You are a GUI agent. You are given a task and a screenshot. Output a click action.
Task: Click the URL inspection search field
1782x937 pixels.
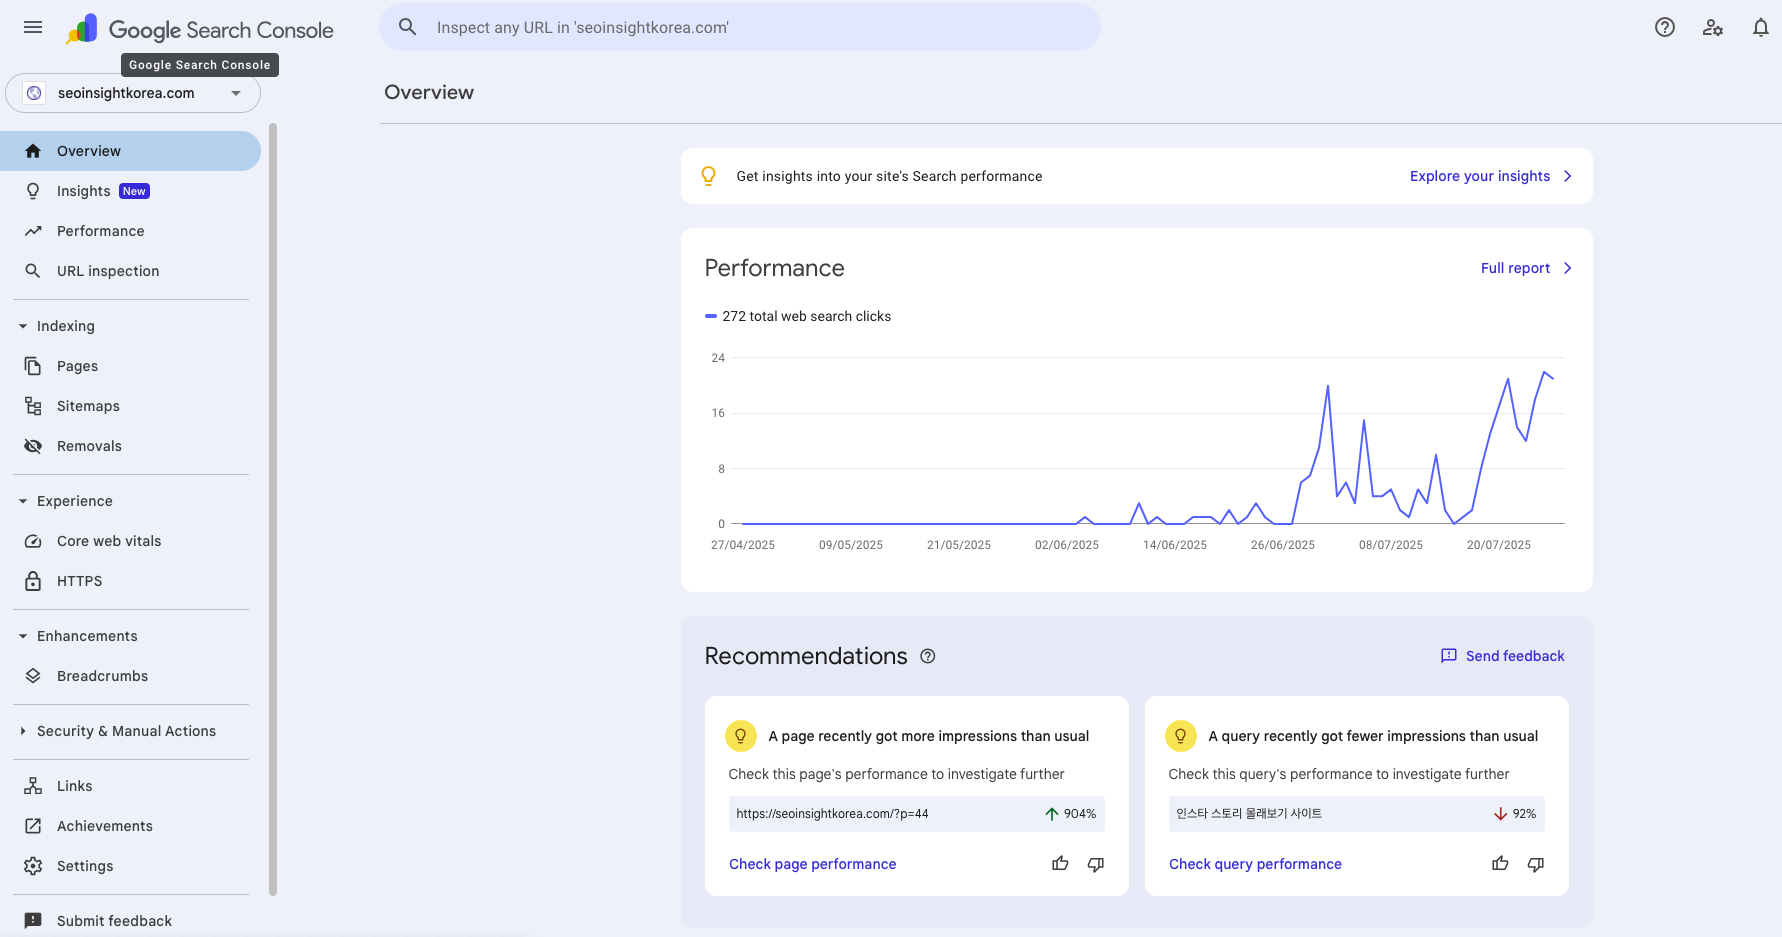pyautogui.click(x=740, y=27)
